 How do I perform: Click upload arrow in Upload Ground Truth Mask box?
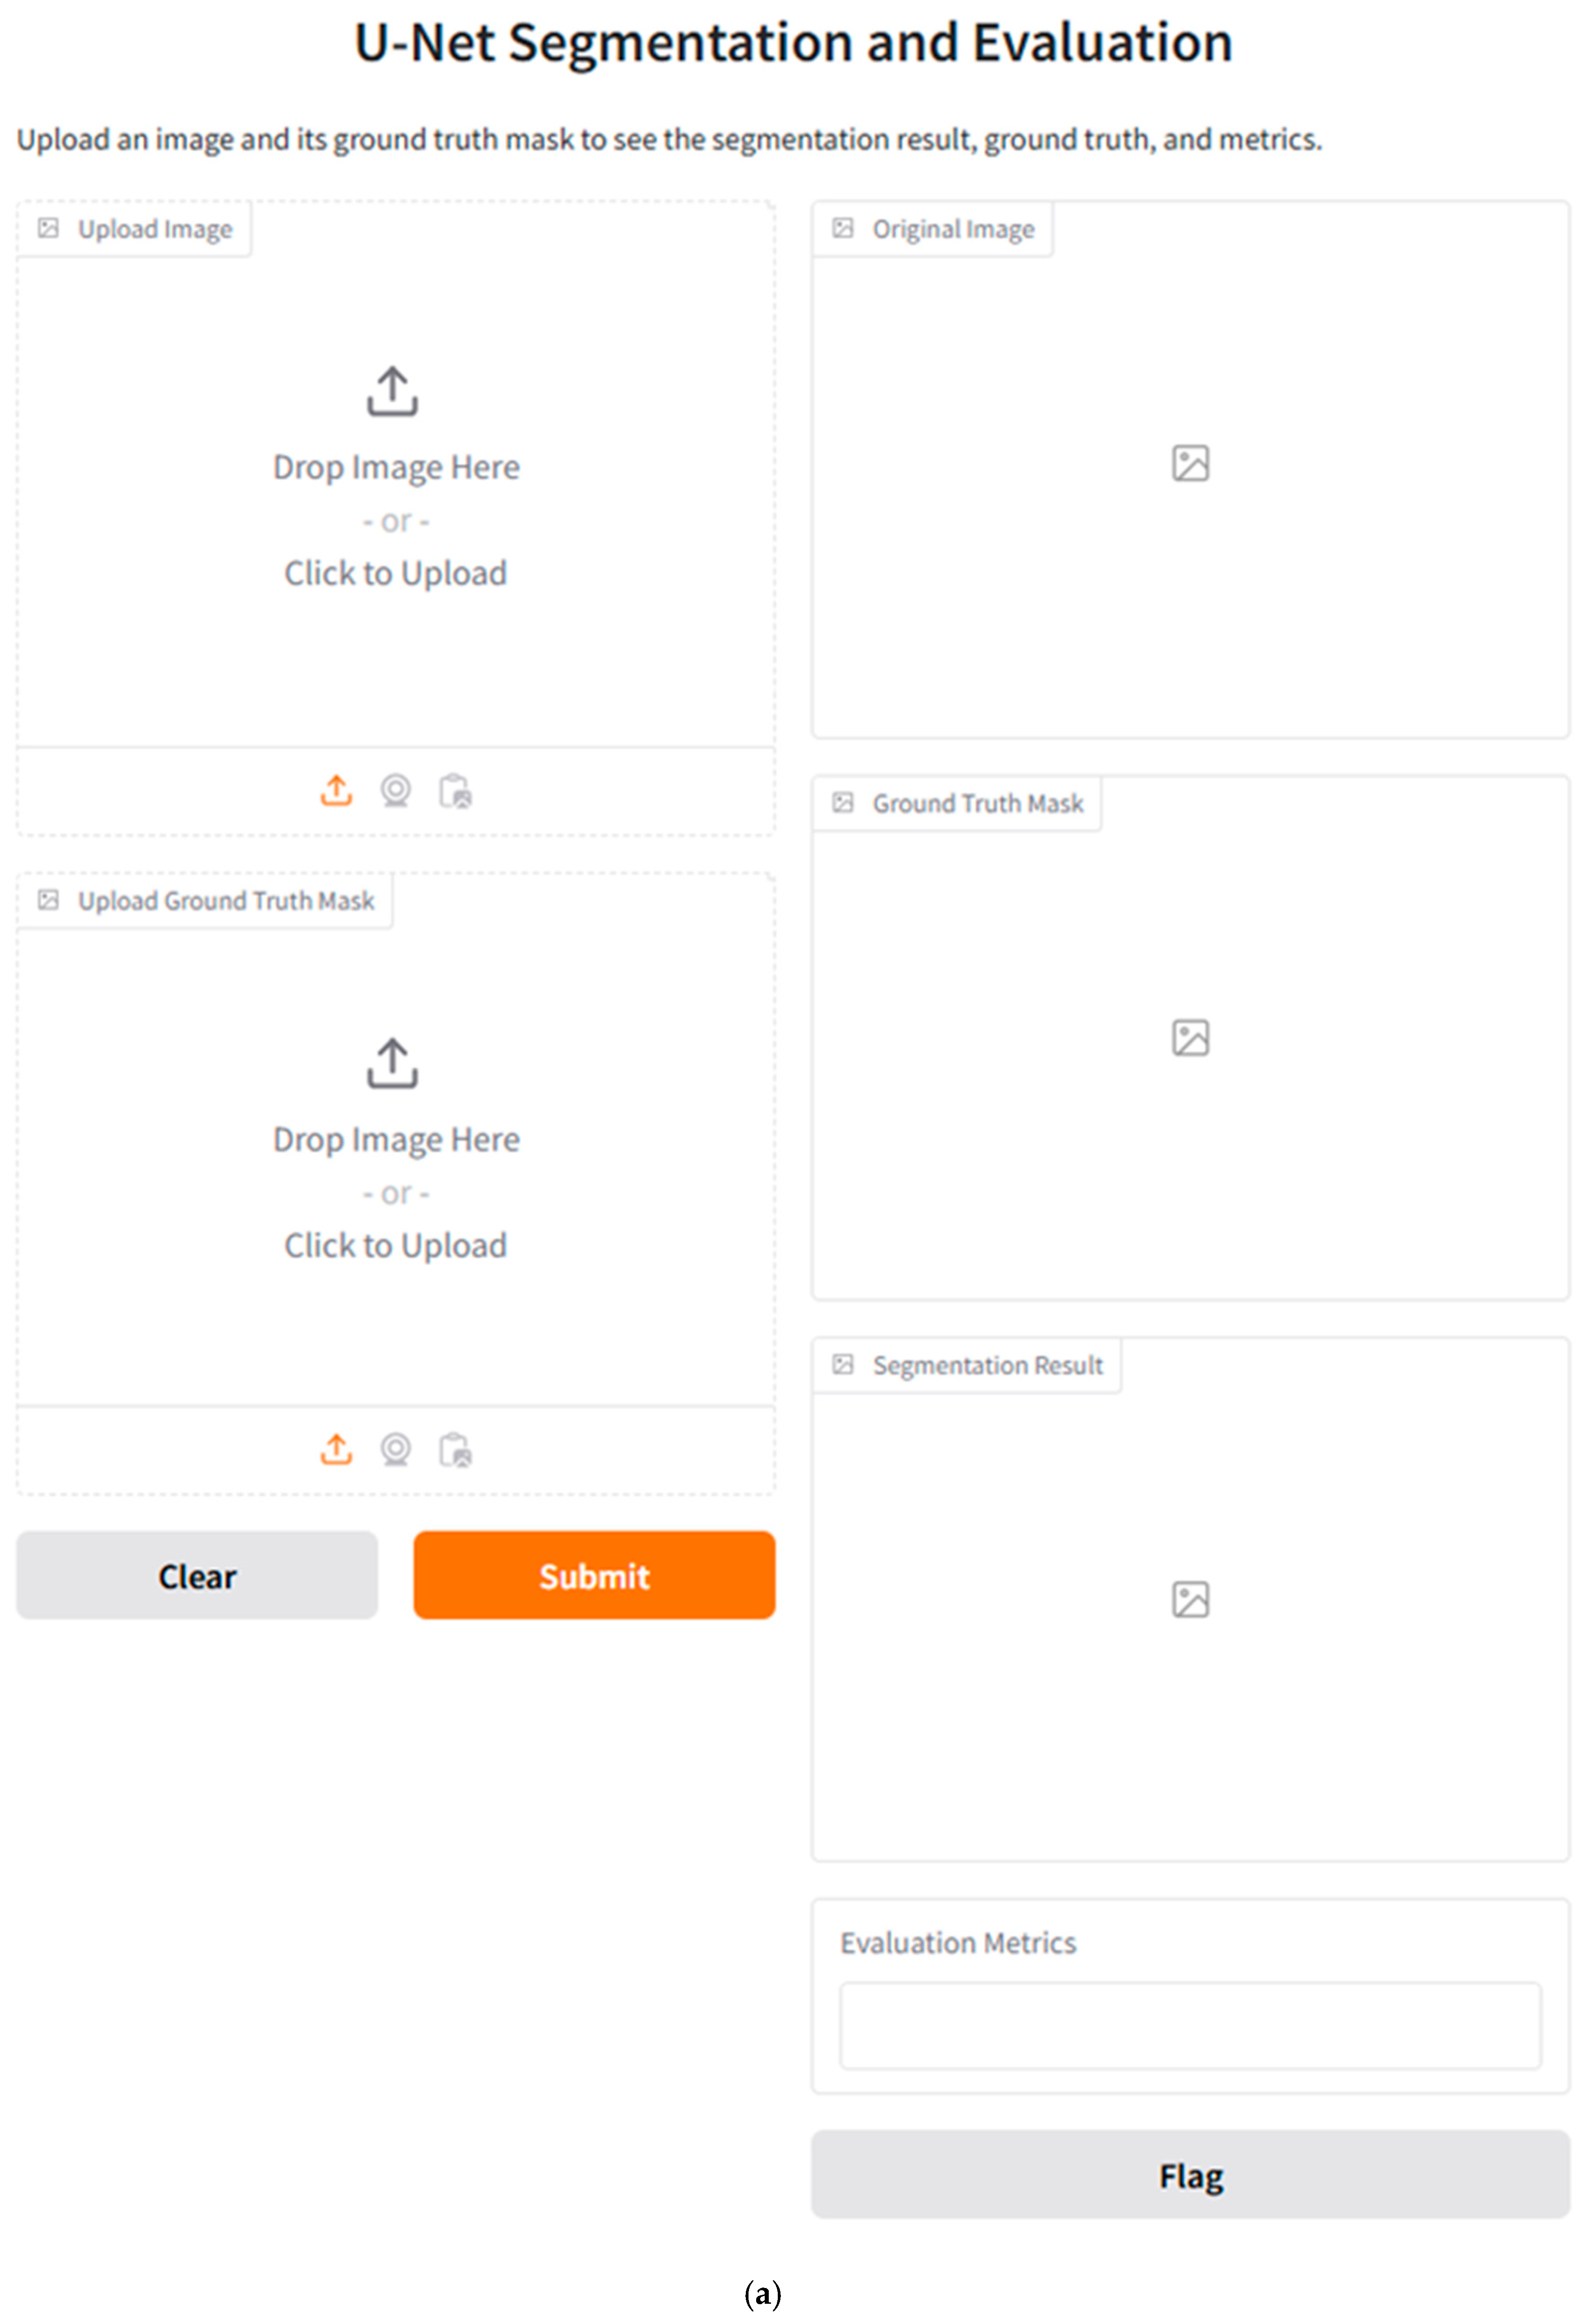click(392, 1062)
